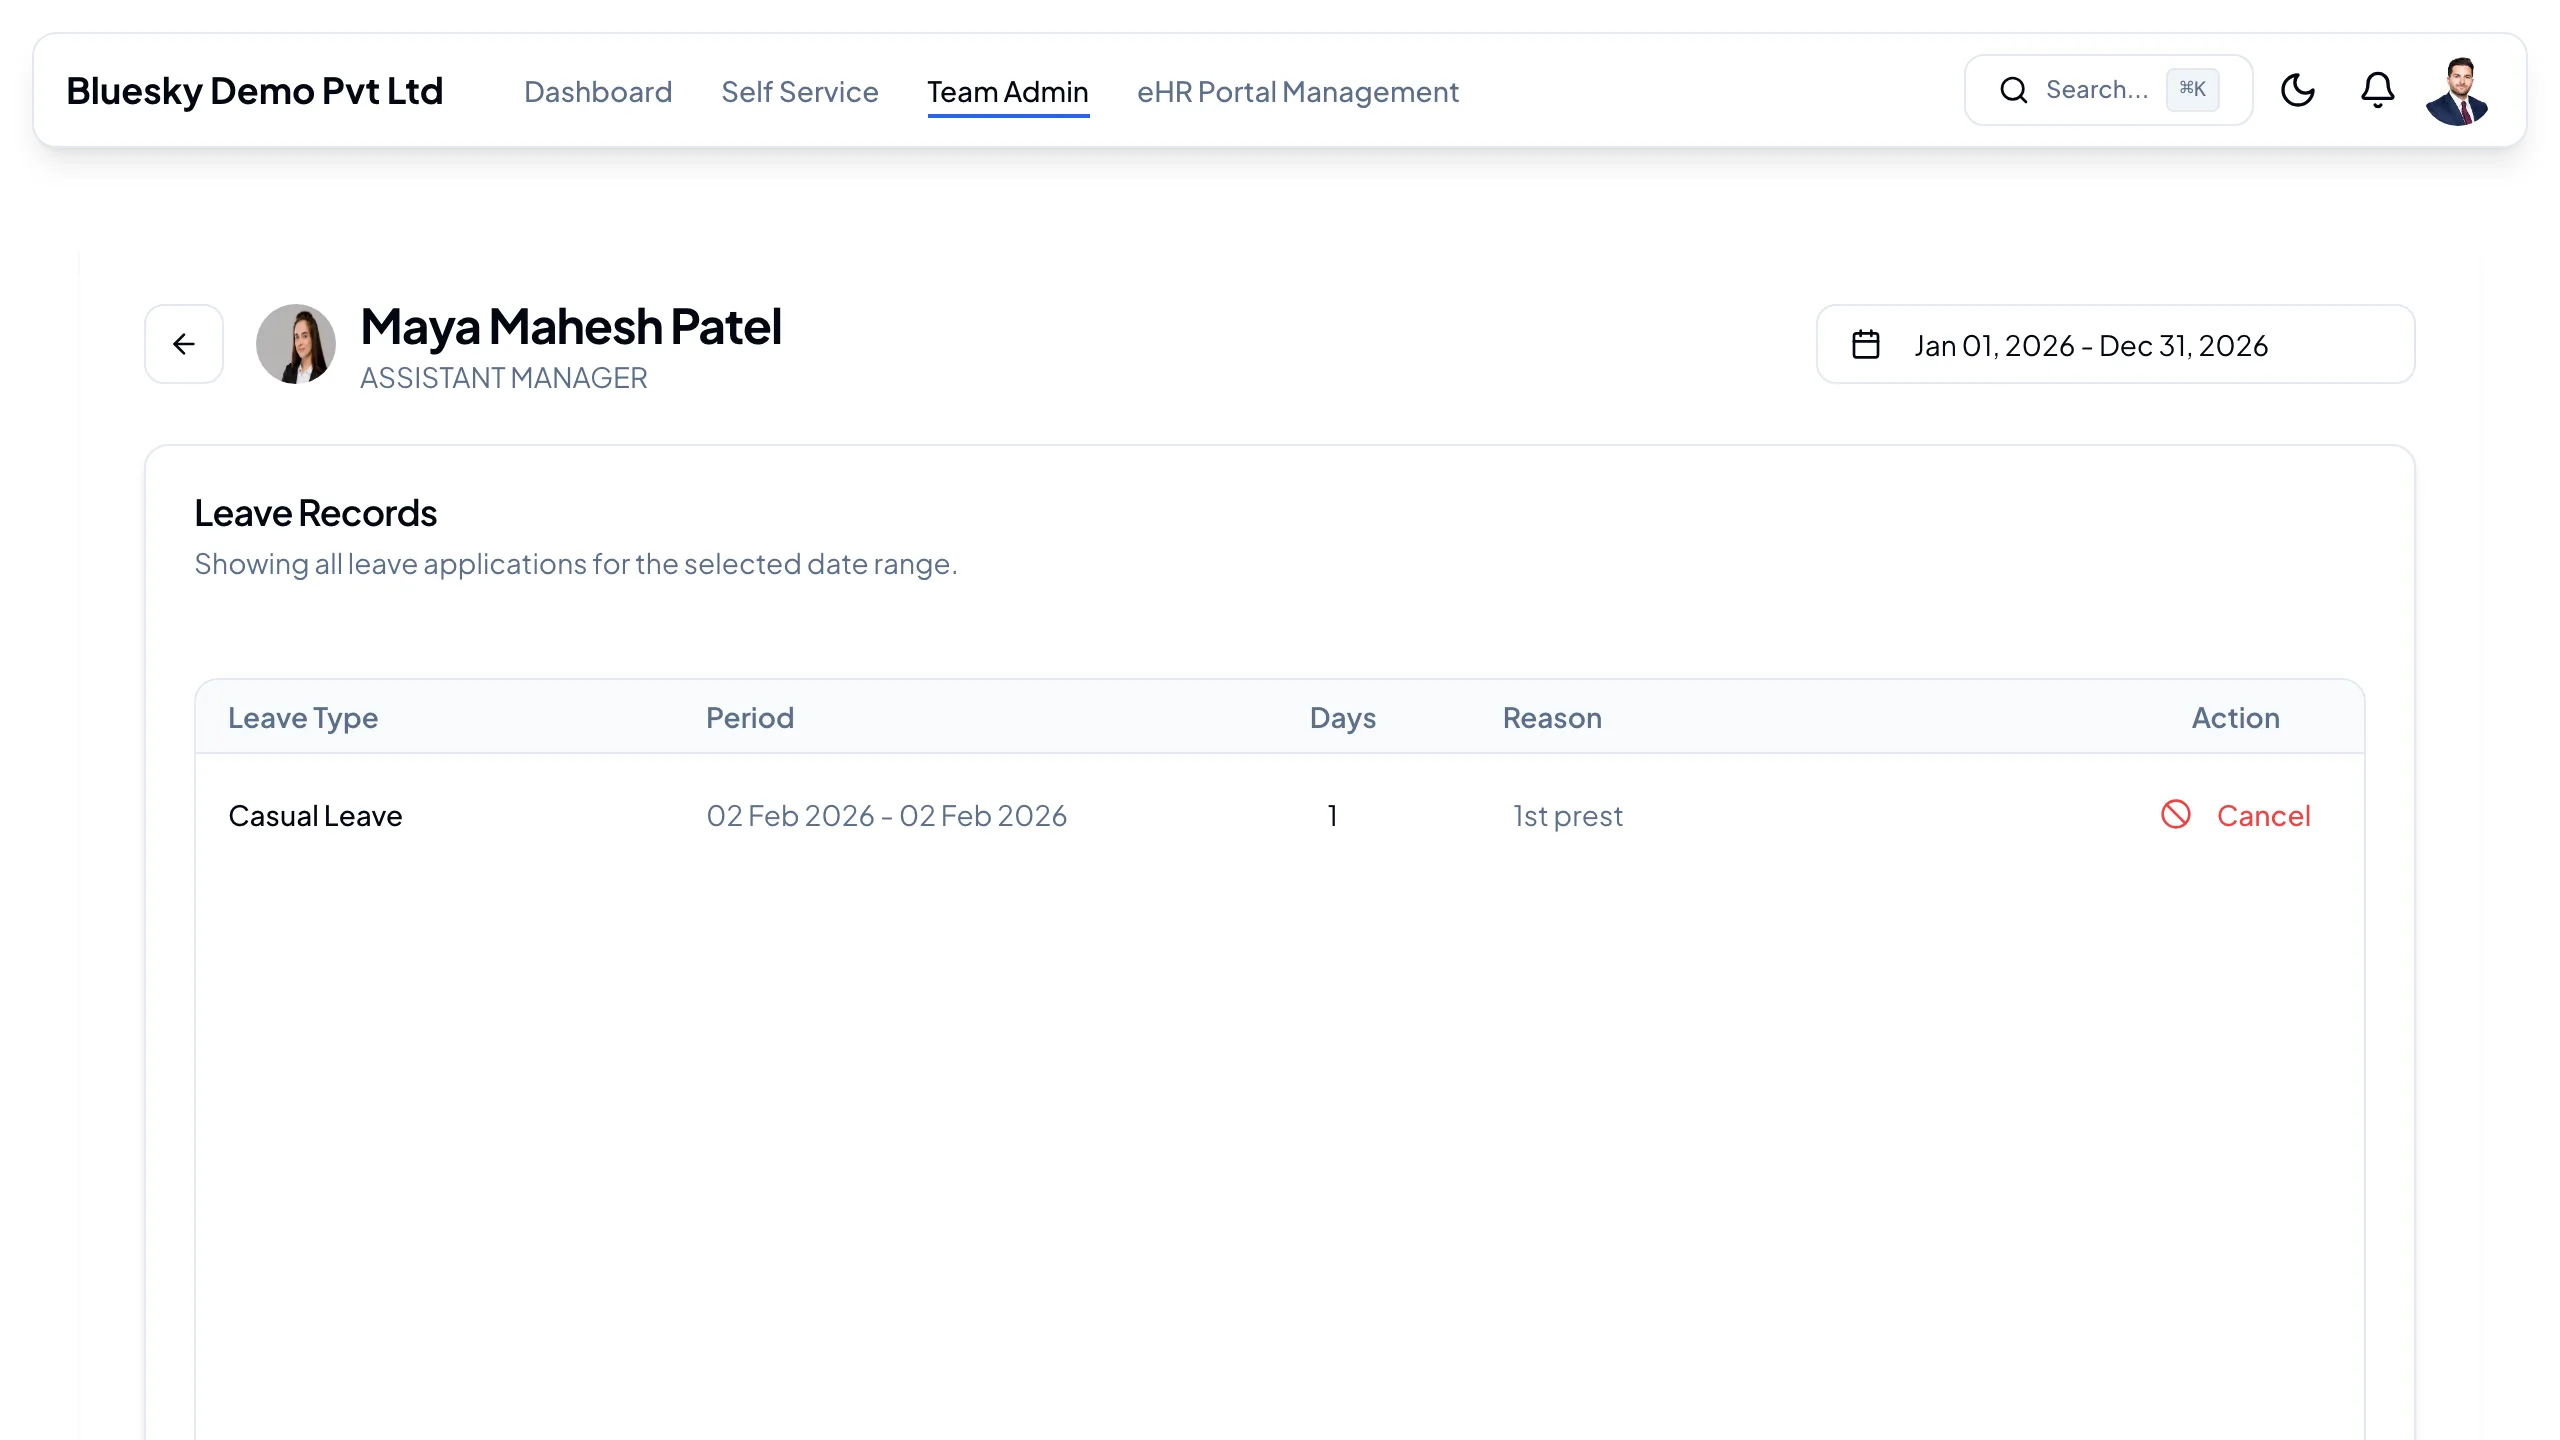Select the Casual Leave cell
2560x1440 pixels.
point(315,816)
